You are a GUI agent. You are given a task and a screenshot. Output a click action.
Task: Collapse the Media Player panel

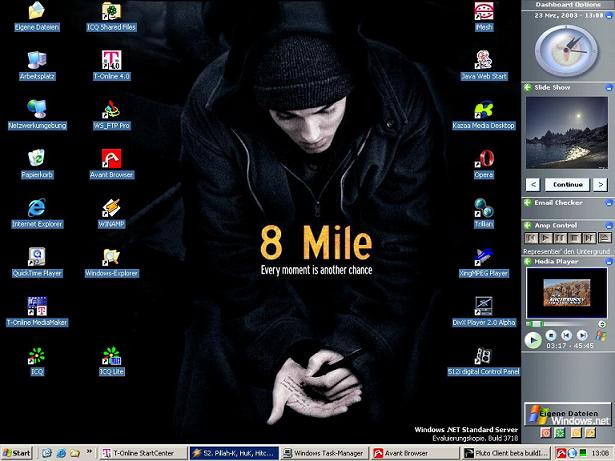point(609,261)
